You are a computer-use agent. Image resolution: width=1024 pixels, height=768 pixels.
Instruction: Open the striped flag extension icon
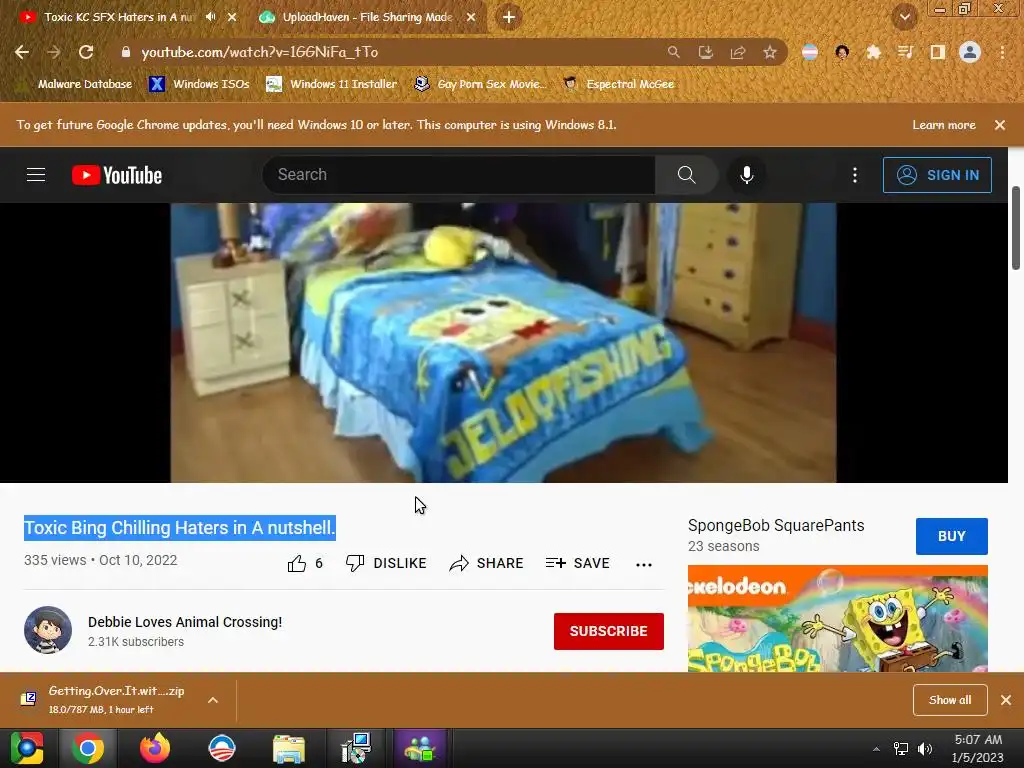pos(810,52)
